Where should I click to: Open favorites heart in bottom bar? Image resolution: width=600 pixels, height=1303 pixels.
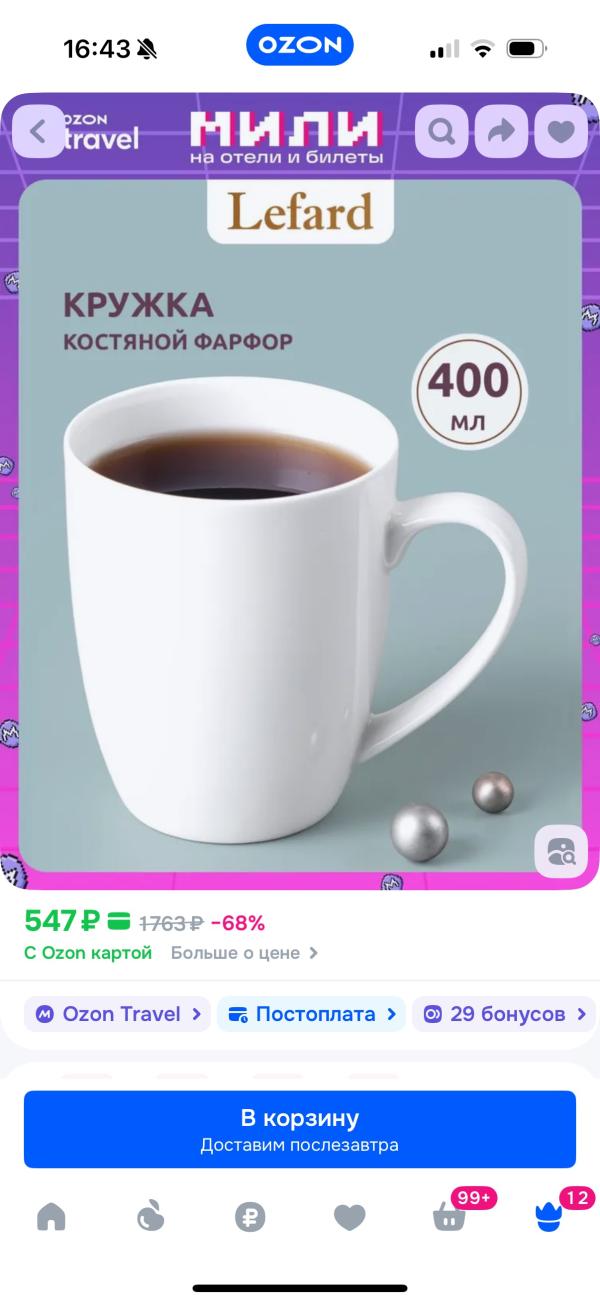350,1216
